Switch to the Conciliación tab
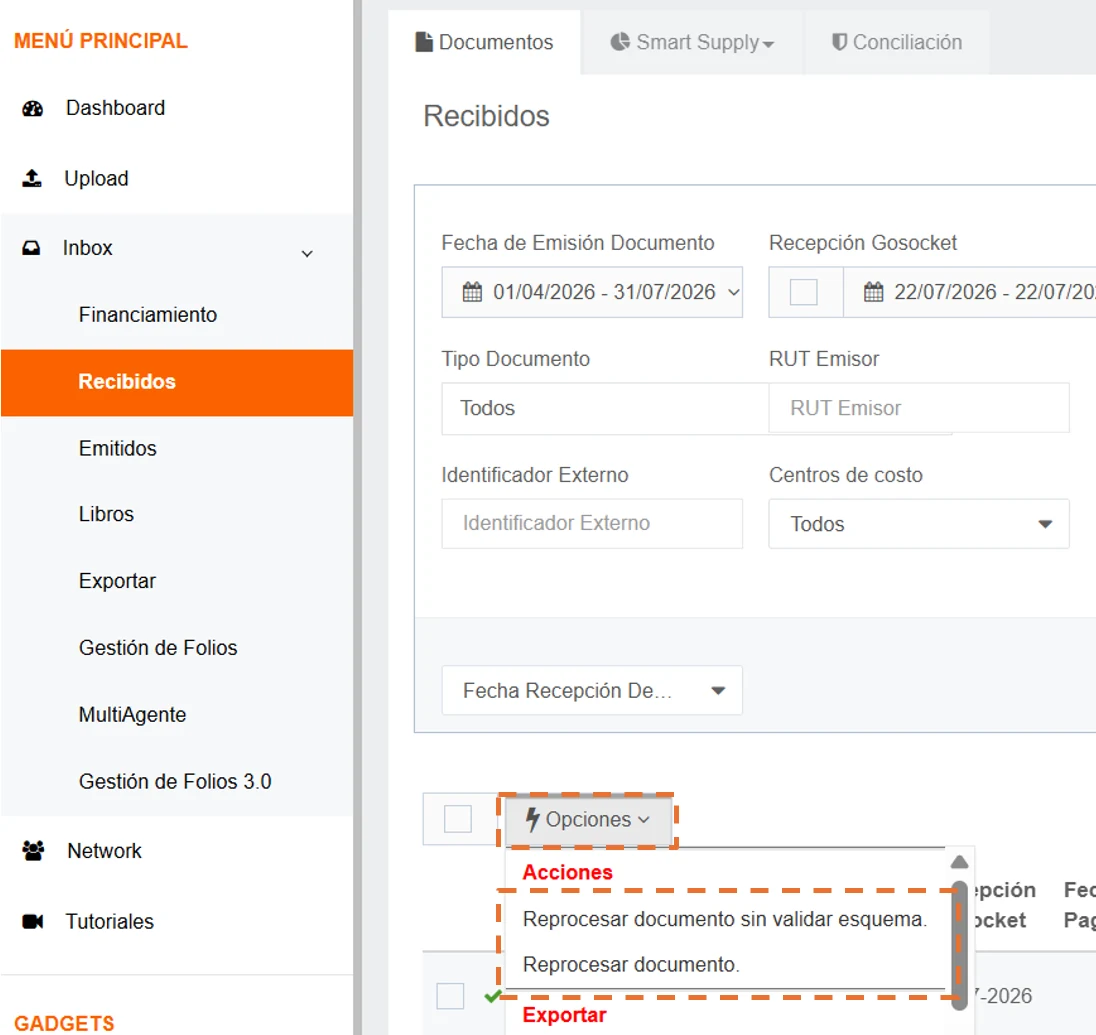Image resolution: width=1096 pixels, height=1035 pixels. [897, 42]
